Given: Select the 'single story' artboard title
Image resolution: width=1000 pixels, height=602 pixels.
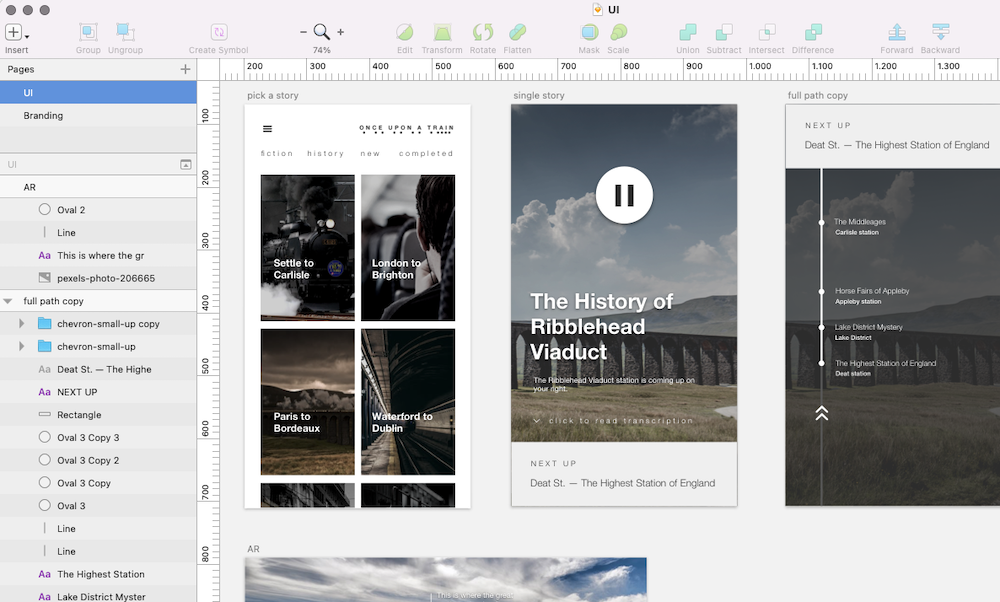Looking at the screenshot, I should [539, 96].
